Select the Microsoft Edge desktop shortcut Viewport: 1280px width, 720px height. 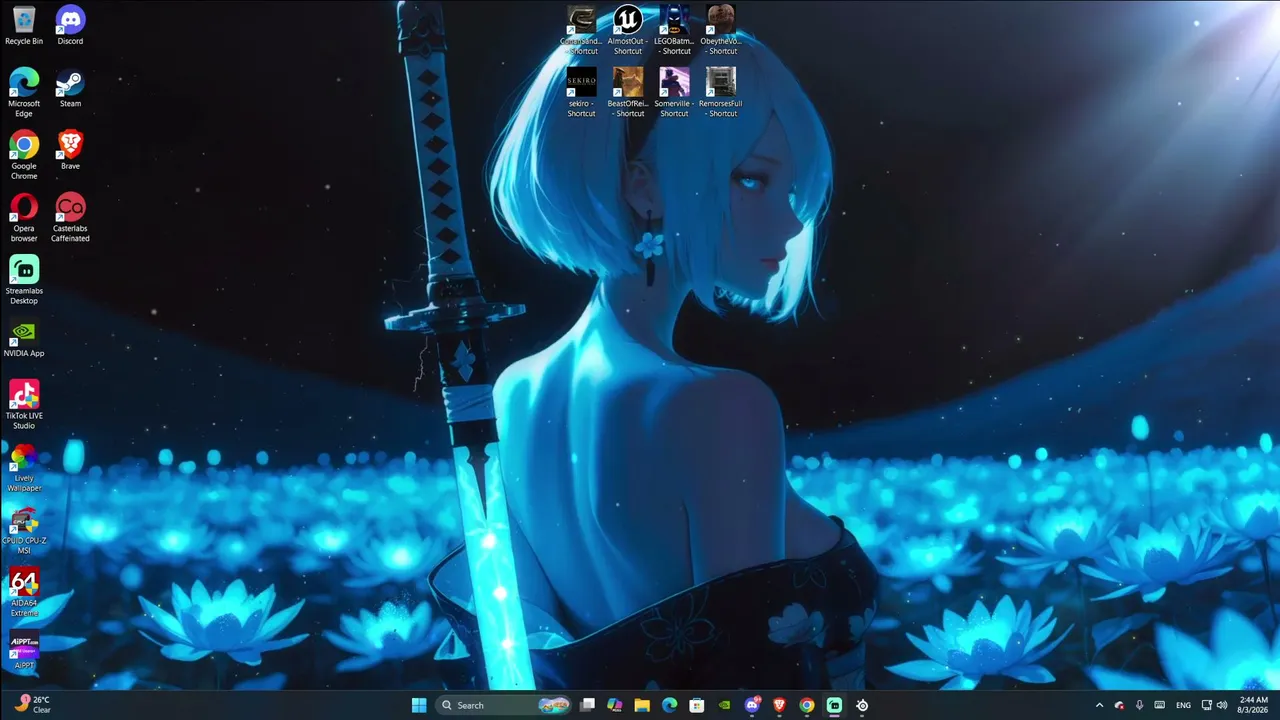pos(24,93)
